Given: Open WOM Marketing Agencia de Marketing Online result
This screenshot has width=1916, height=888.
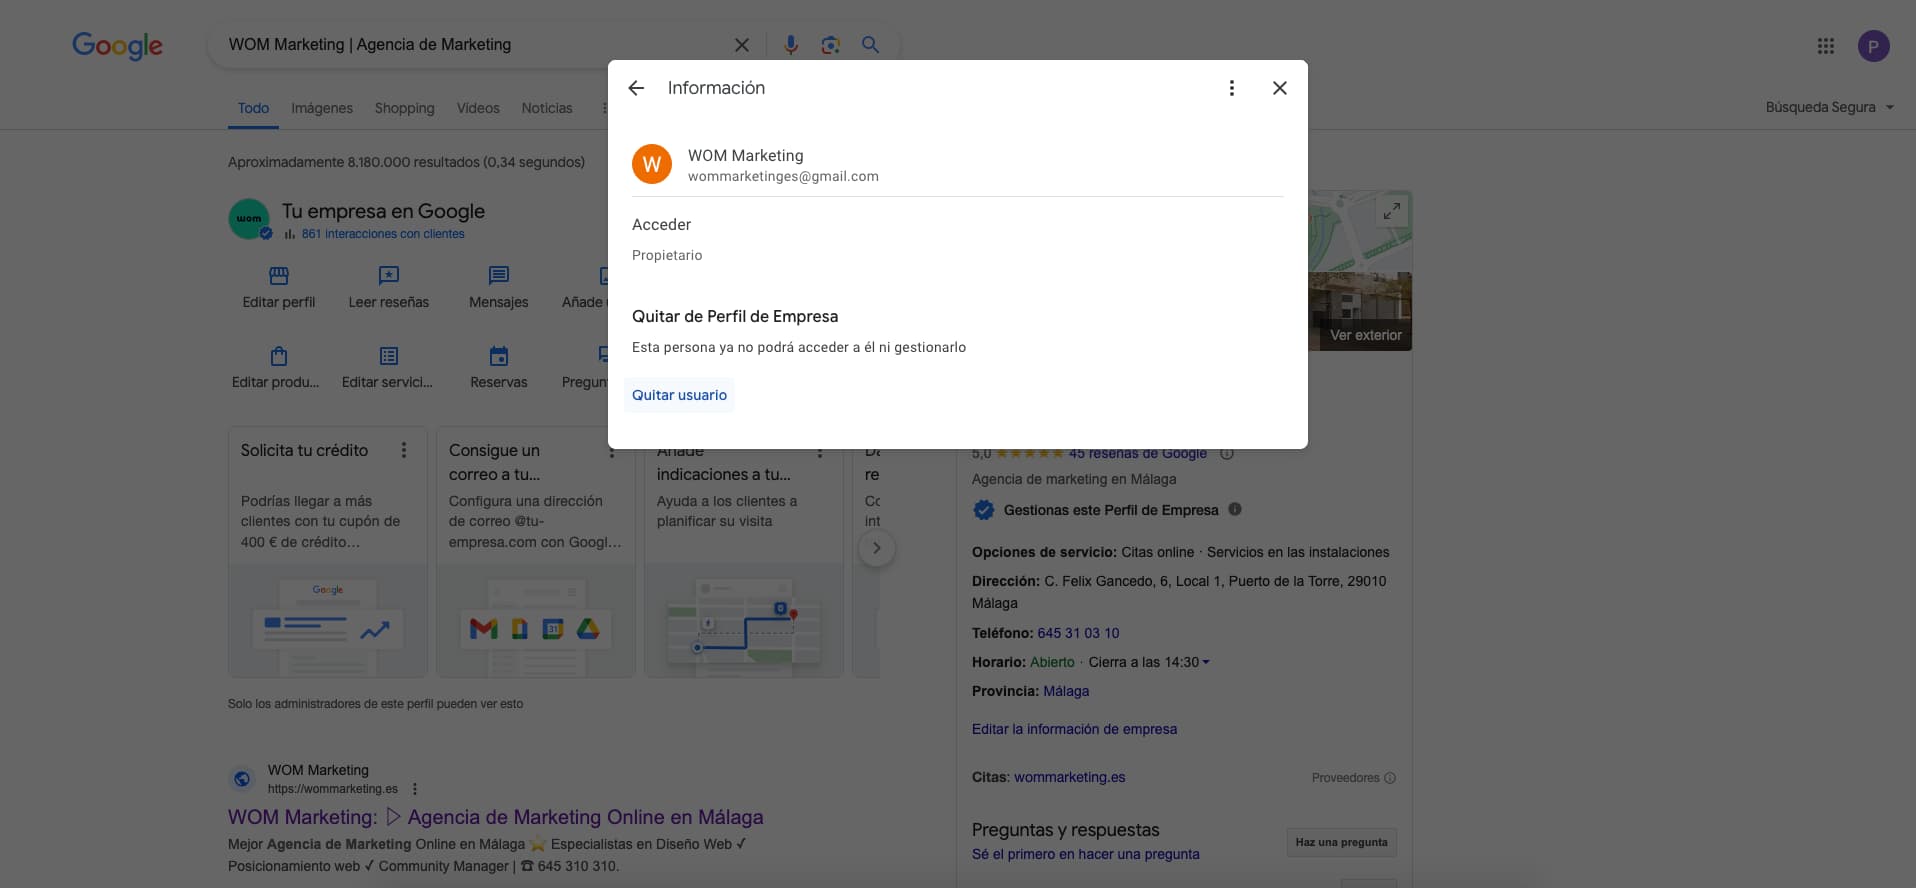Looking at the screenshot, I should (x=495, y=817).
